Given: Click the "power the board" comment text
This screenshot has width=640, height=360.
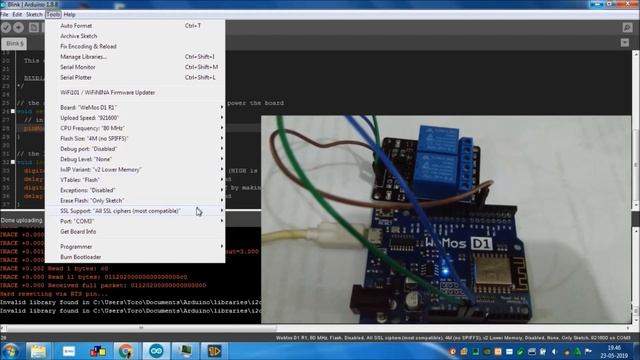Looking at the screenshot, I should point(255,103).
